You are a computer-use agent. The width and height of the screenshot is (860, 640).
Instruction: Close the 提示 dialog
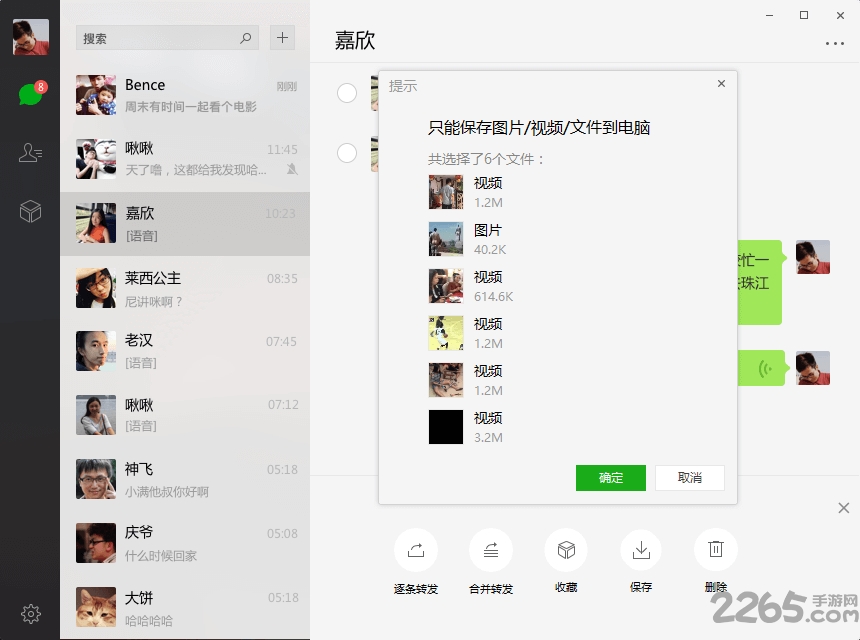click(721, 84)
